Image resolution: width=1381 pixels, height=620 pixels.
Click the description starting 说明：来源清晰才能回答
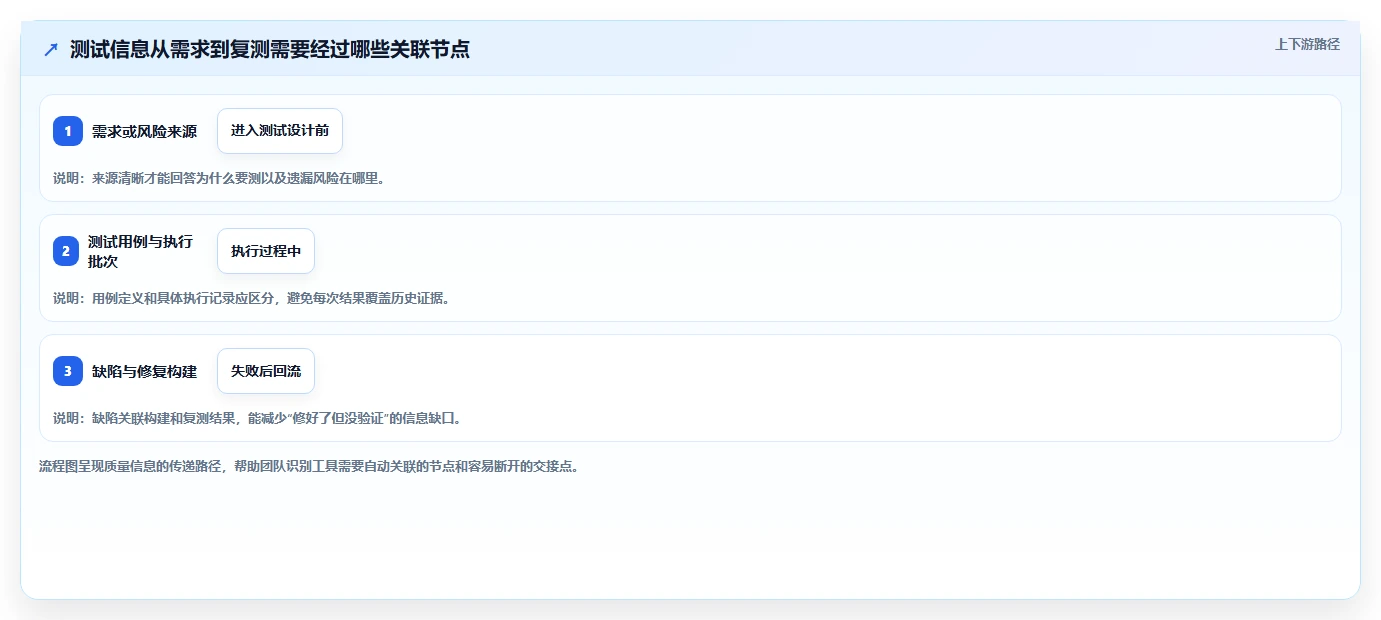tap(219, 178)
